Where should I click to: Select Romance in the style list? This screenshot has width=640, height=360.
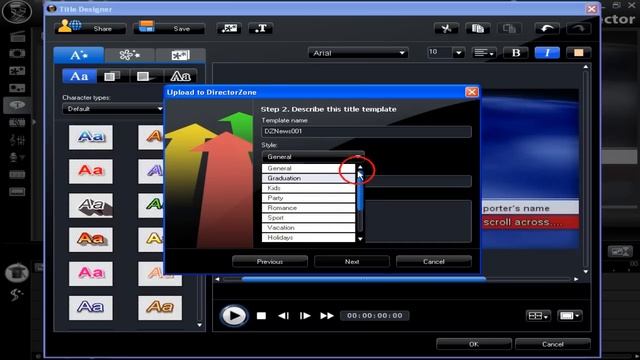pyautogui.click(x=308, y=208)
